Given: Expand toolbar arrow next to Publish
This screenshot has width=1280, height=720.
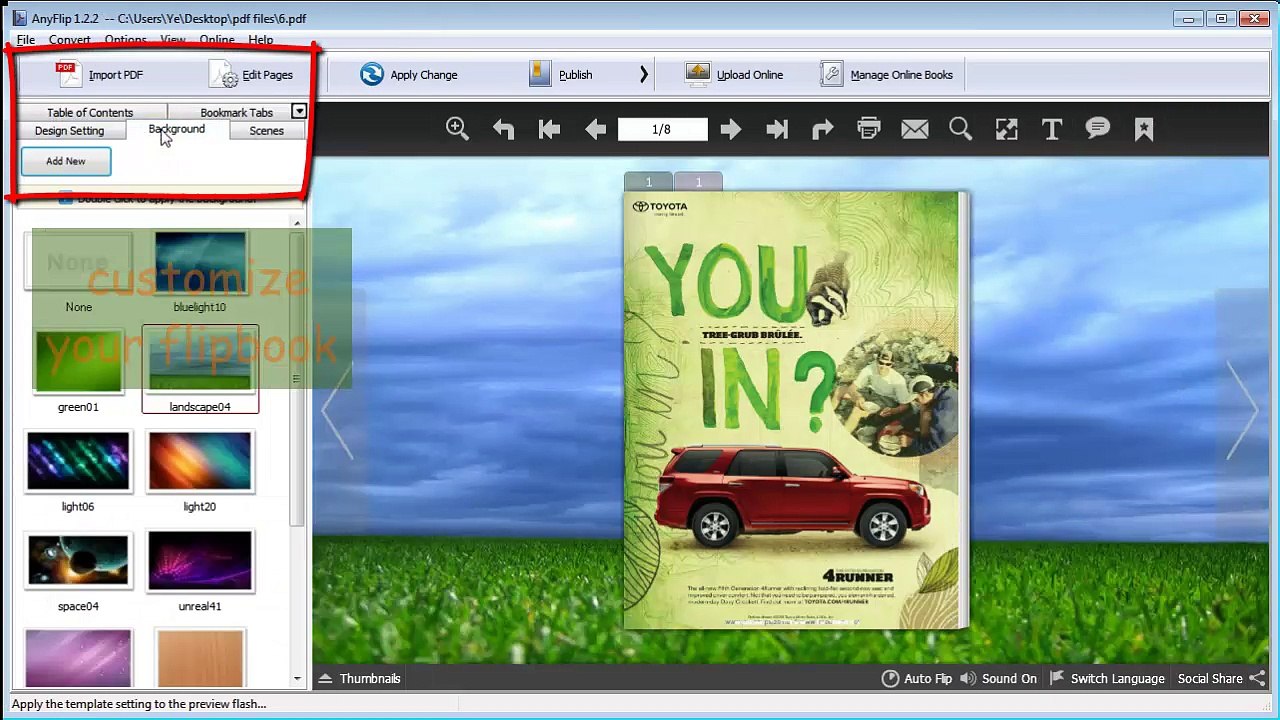Looking at the screenshot, I should 644,75.
